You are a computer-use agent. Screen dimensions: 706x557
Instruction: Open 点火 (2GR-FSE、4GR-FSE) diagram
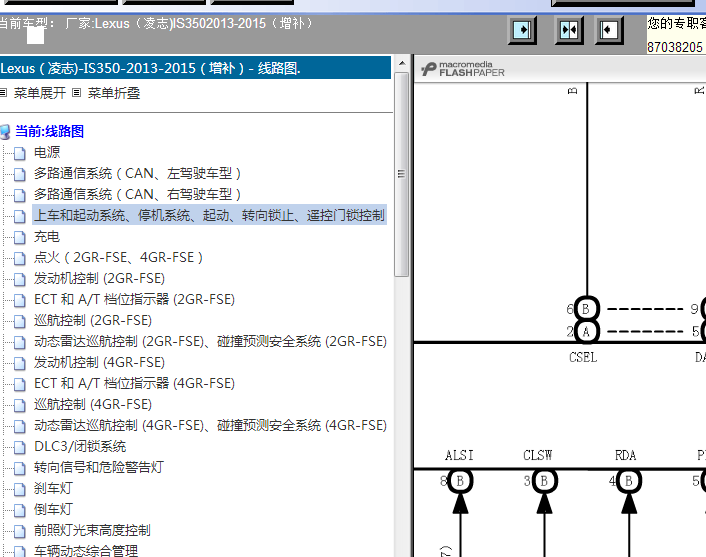[x=118, y=258]
